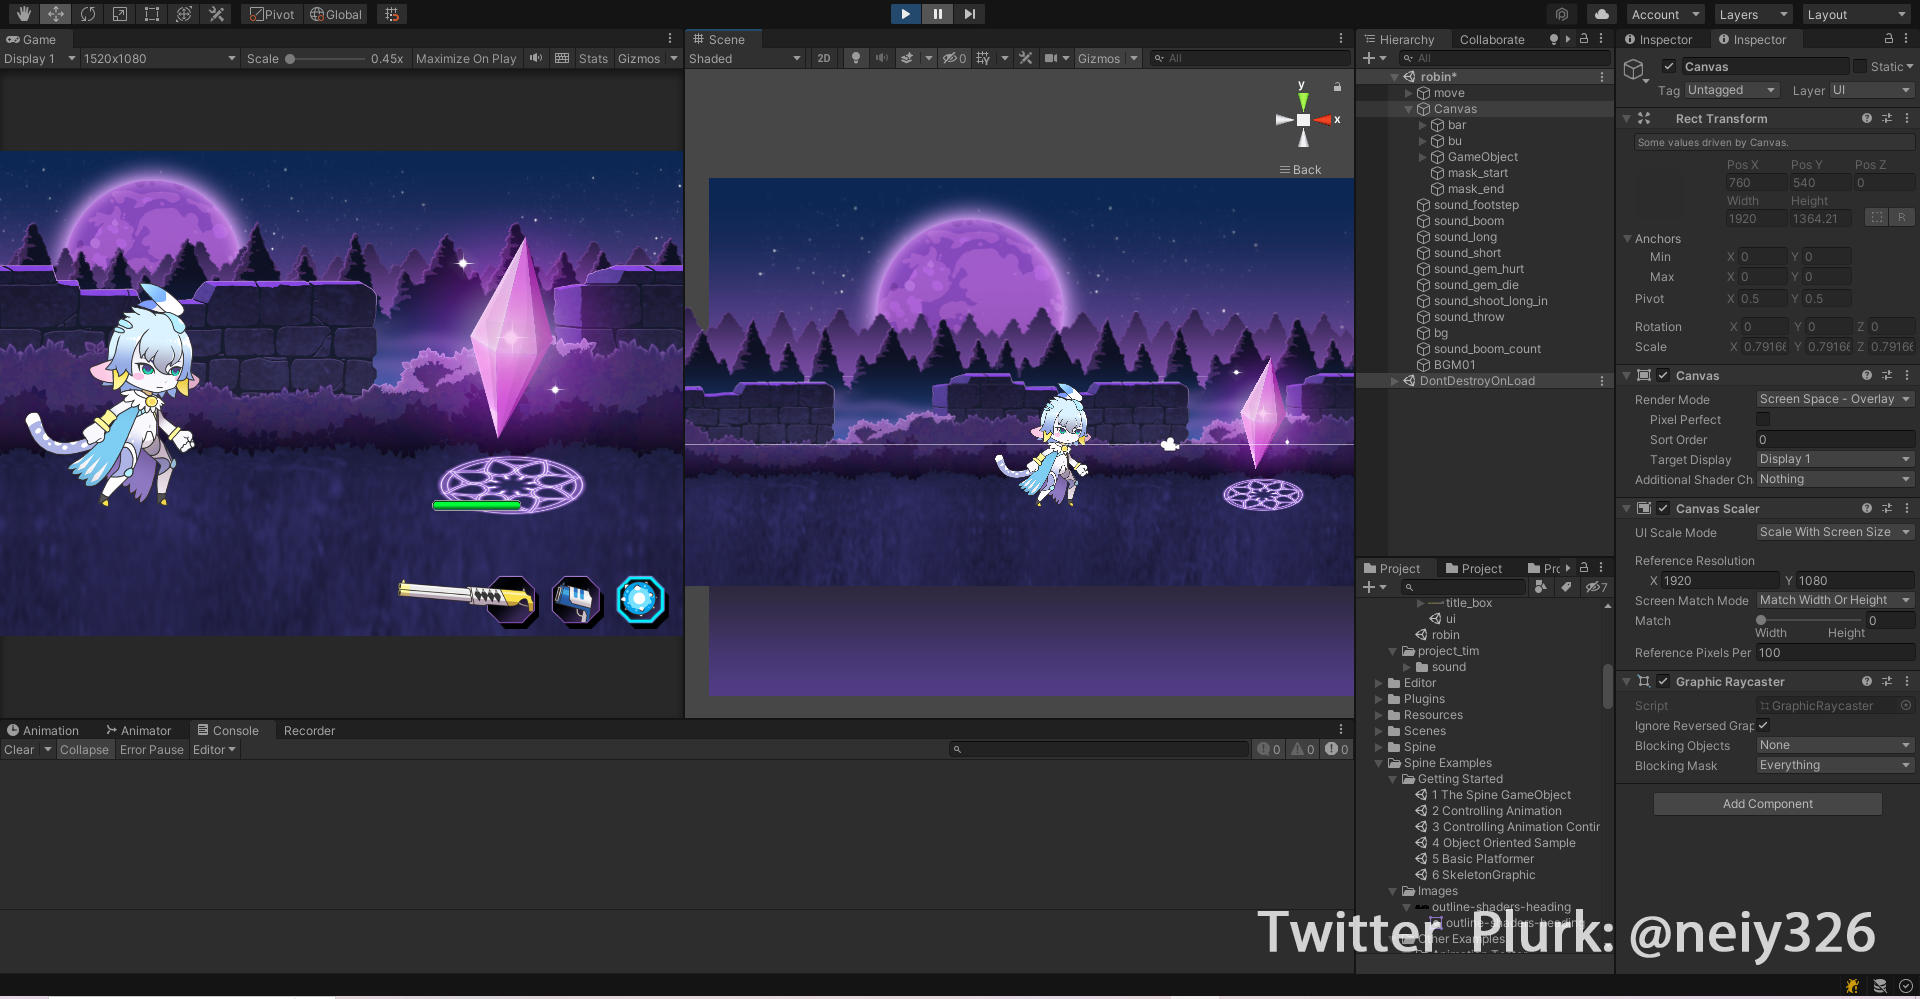Select the Rotate tool
The width and height of the screenshot is (1920, 999).
pos(88,14)
